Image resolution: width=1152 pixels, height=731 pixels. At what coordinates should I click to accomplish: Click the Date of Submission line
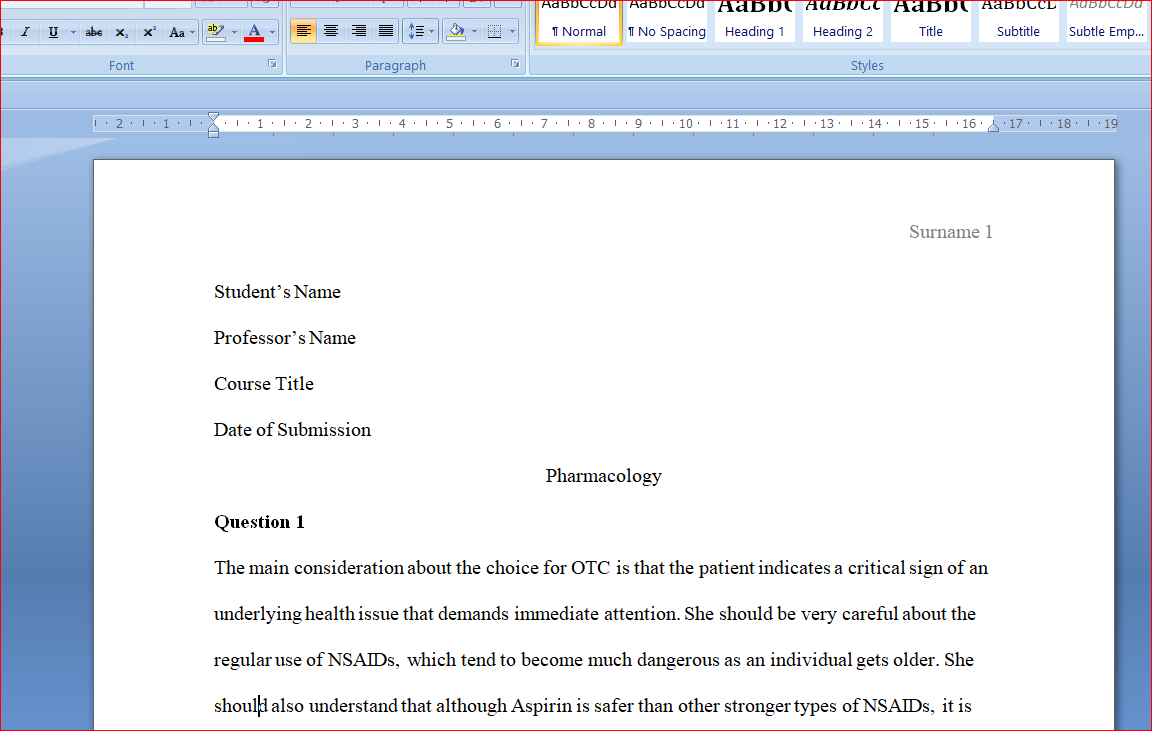tap(292, 430)
